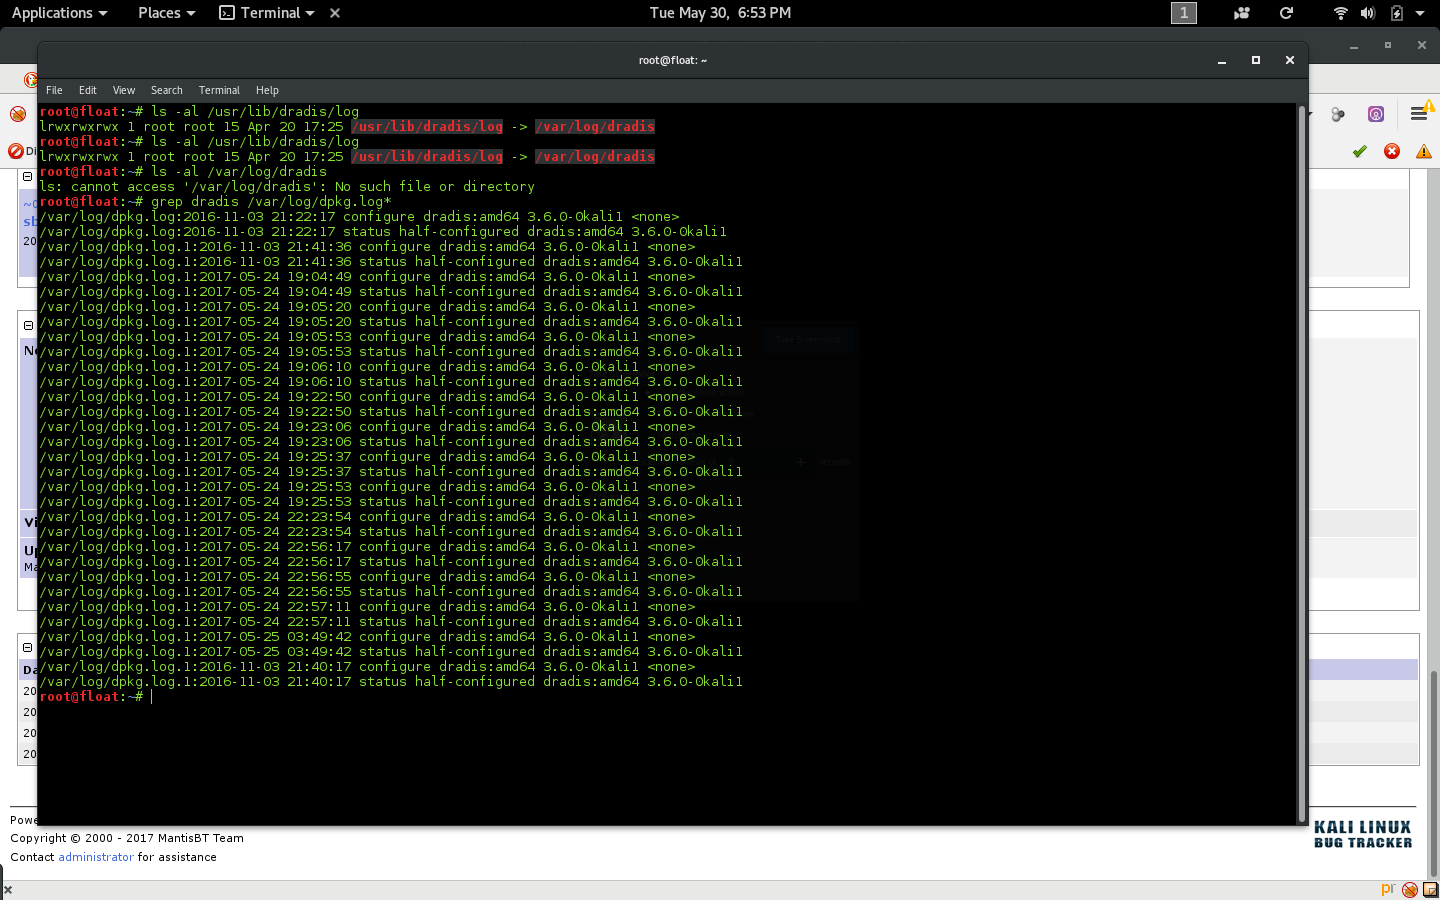
Task: Click the battery charging icon
Action: click(x=1396, y=13)
